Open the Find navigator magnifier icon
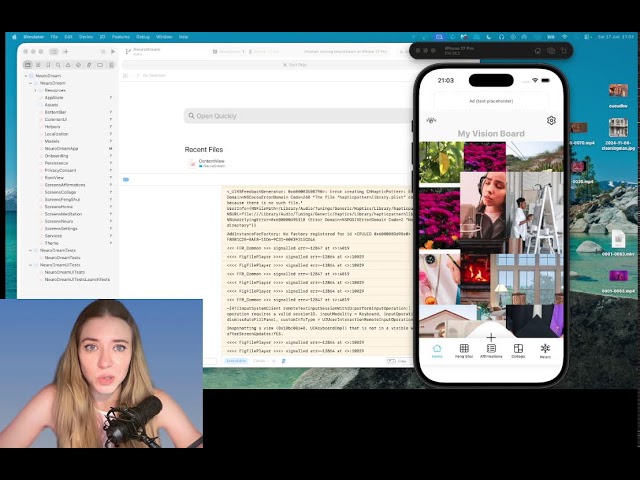The image size is (640, 480). pyautogui.click(x=58, y=64)
